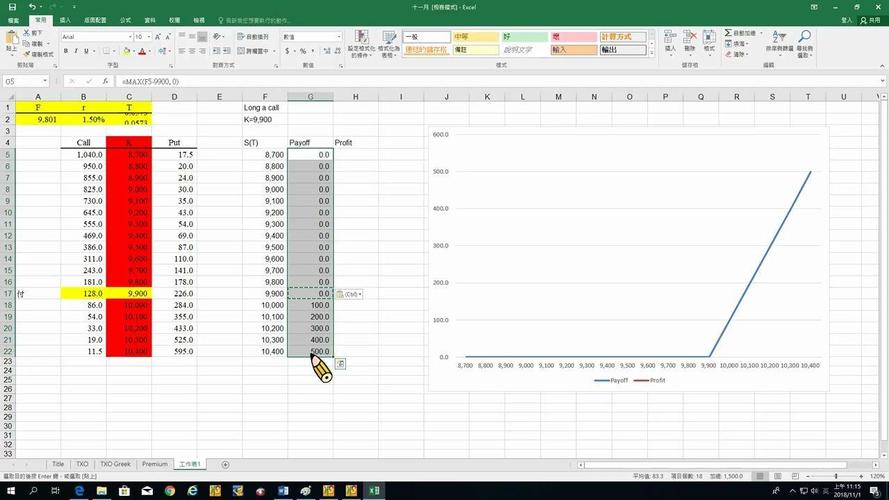This screenshot has height=500, width=889.
Task: Click the Paste Options (Ctrl) button
Action: coord(349,294)
